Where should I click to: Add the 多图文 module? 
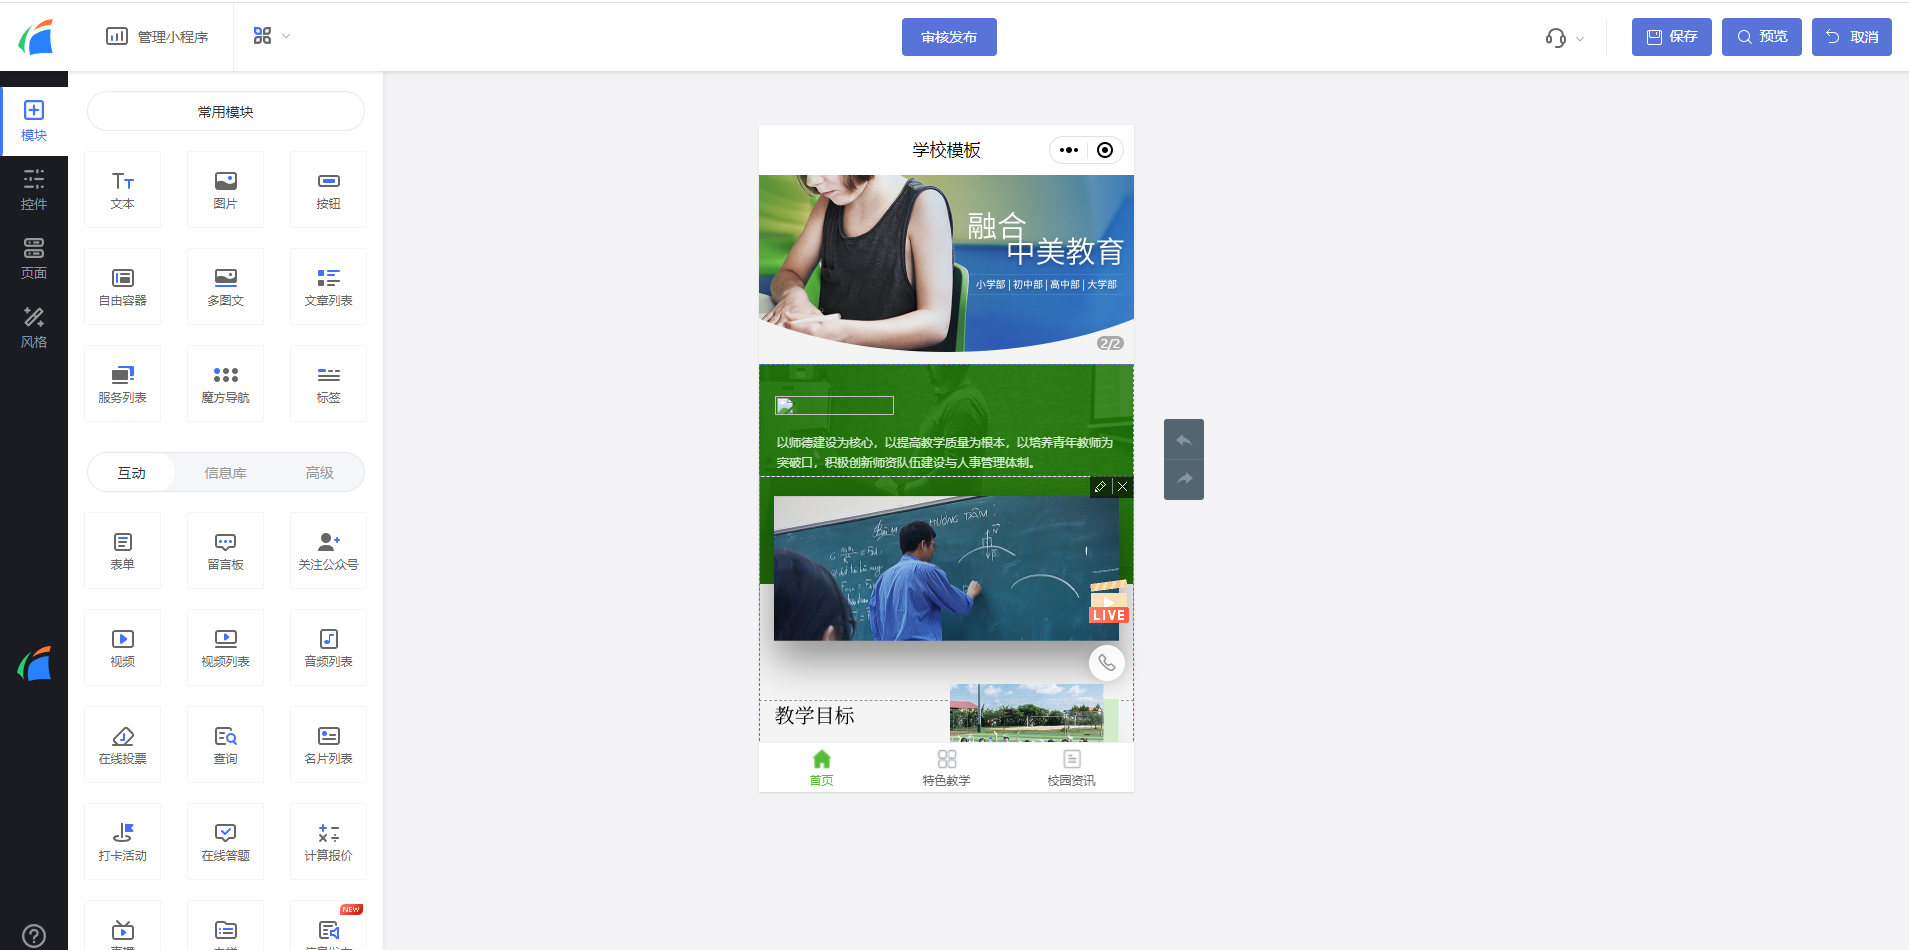tap(226, 287)
